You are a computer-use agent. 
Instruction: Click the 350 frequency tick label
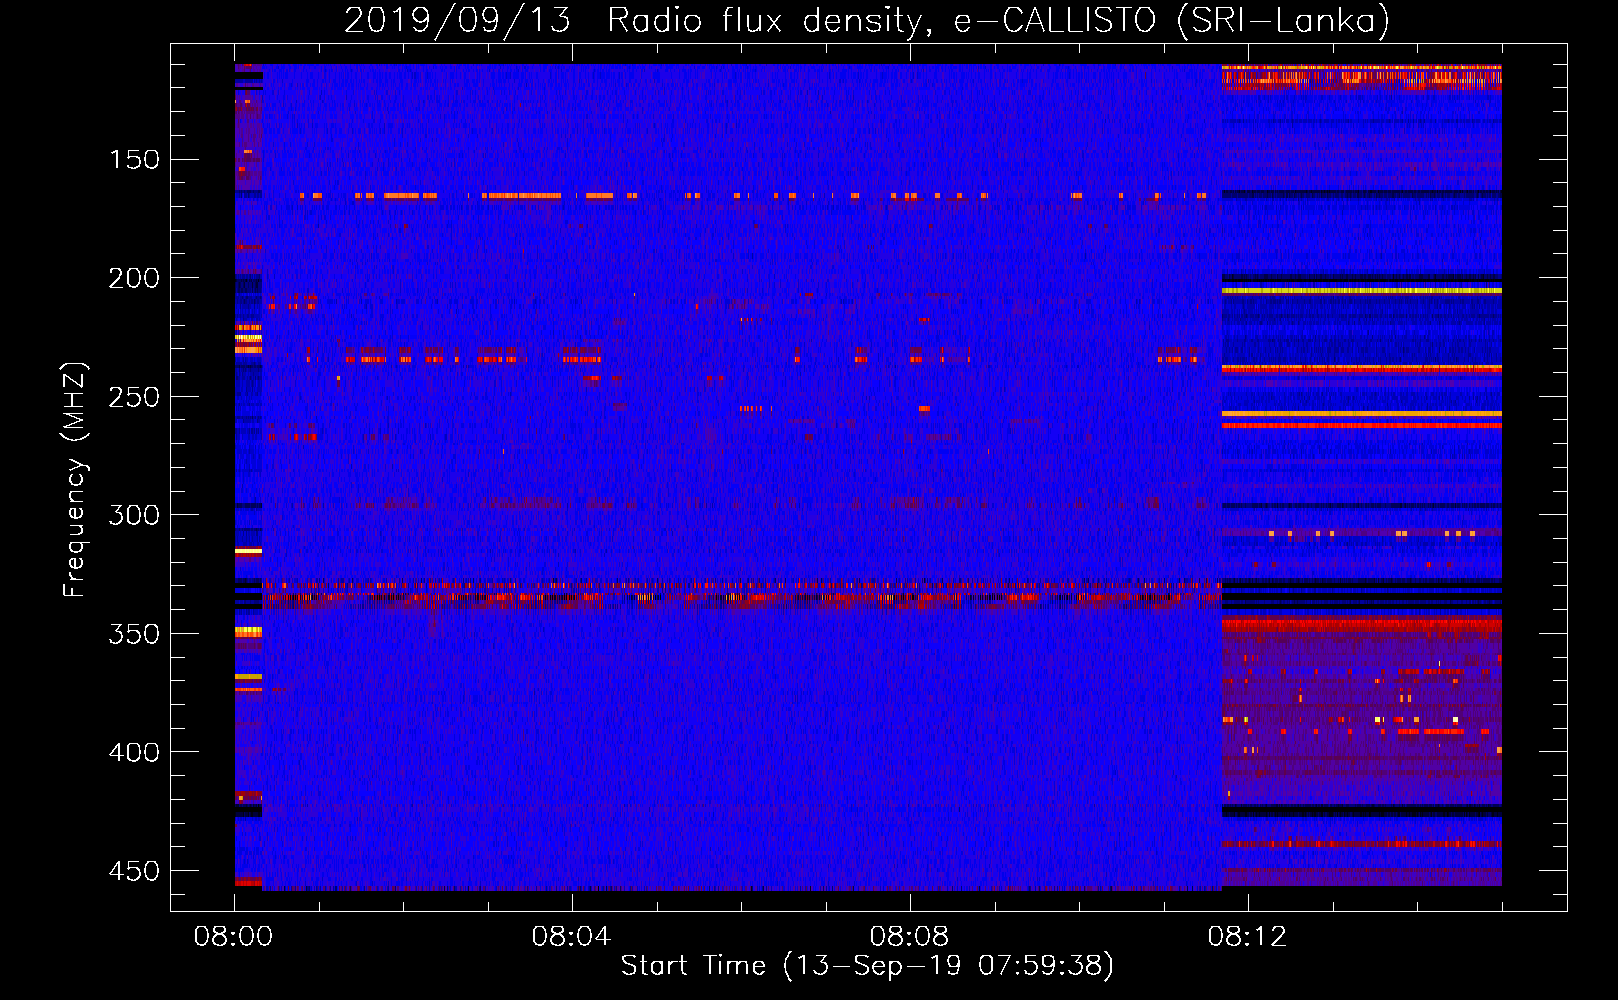134,634
